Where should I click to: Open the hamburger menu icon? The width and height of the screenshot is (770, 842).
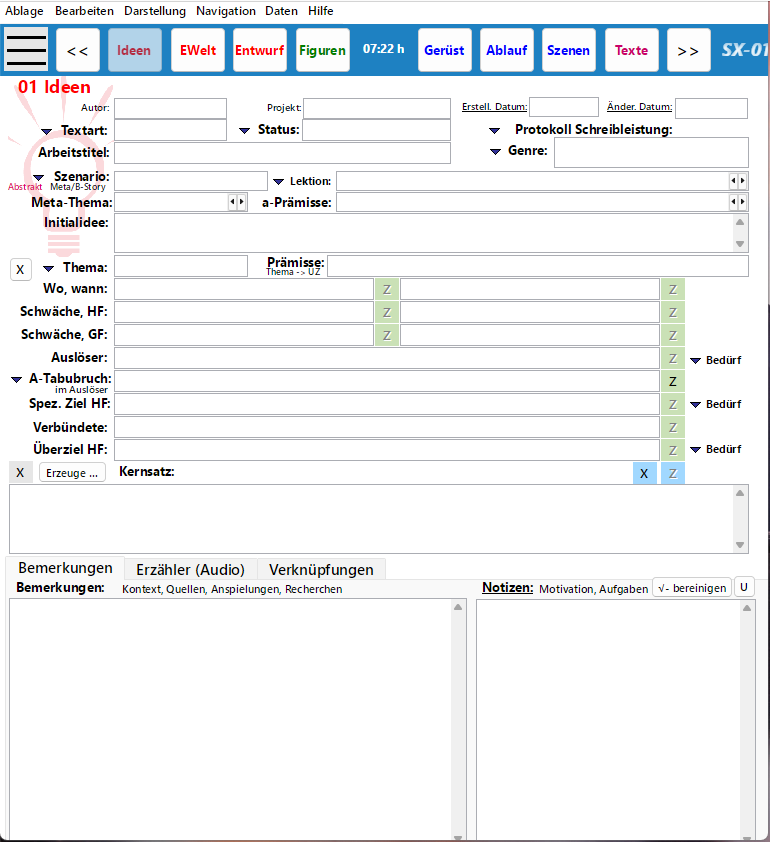tap(26, 50)
